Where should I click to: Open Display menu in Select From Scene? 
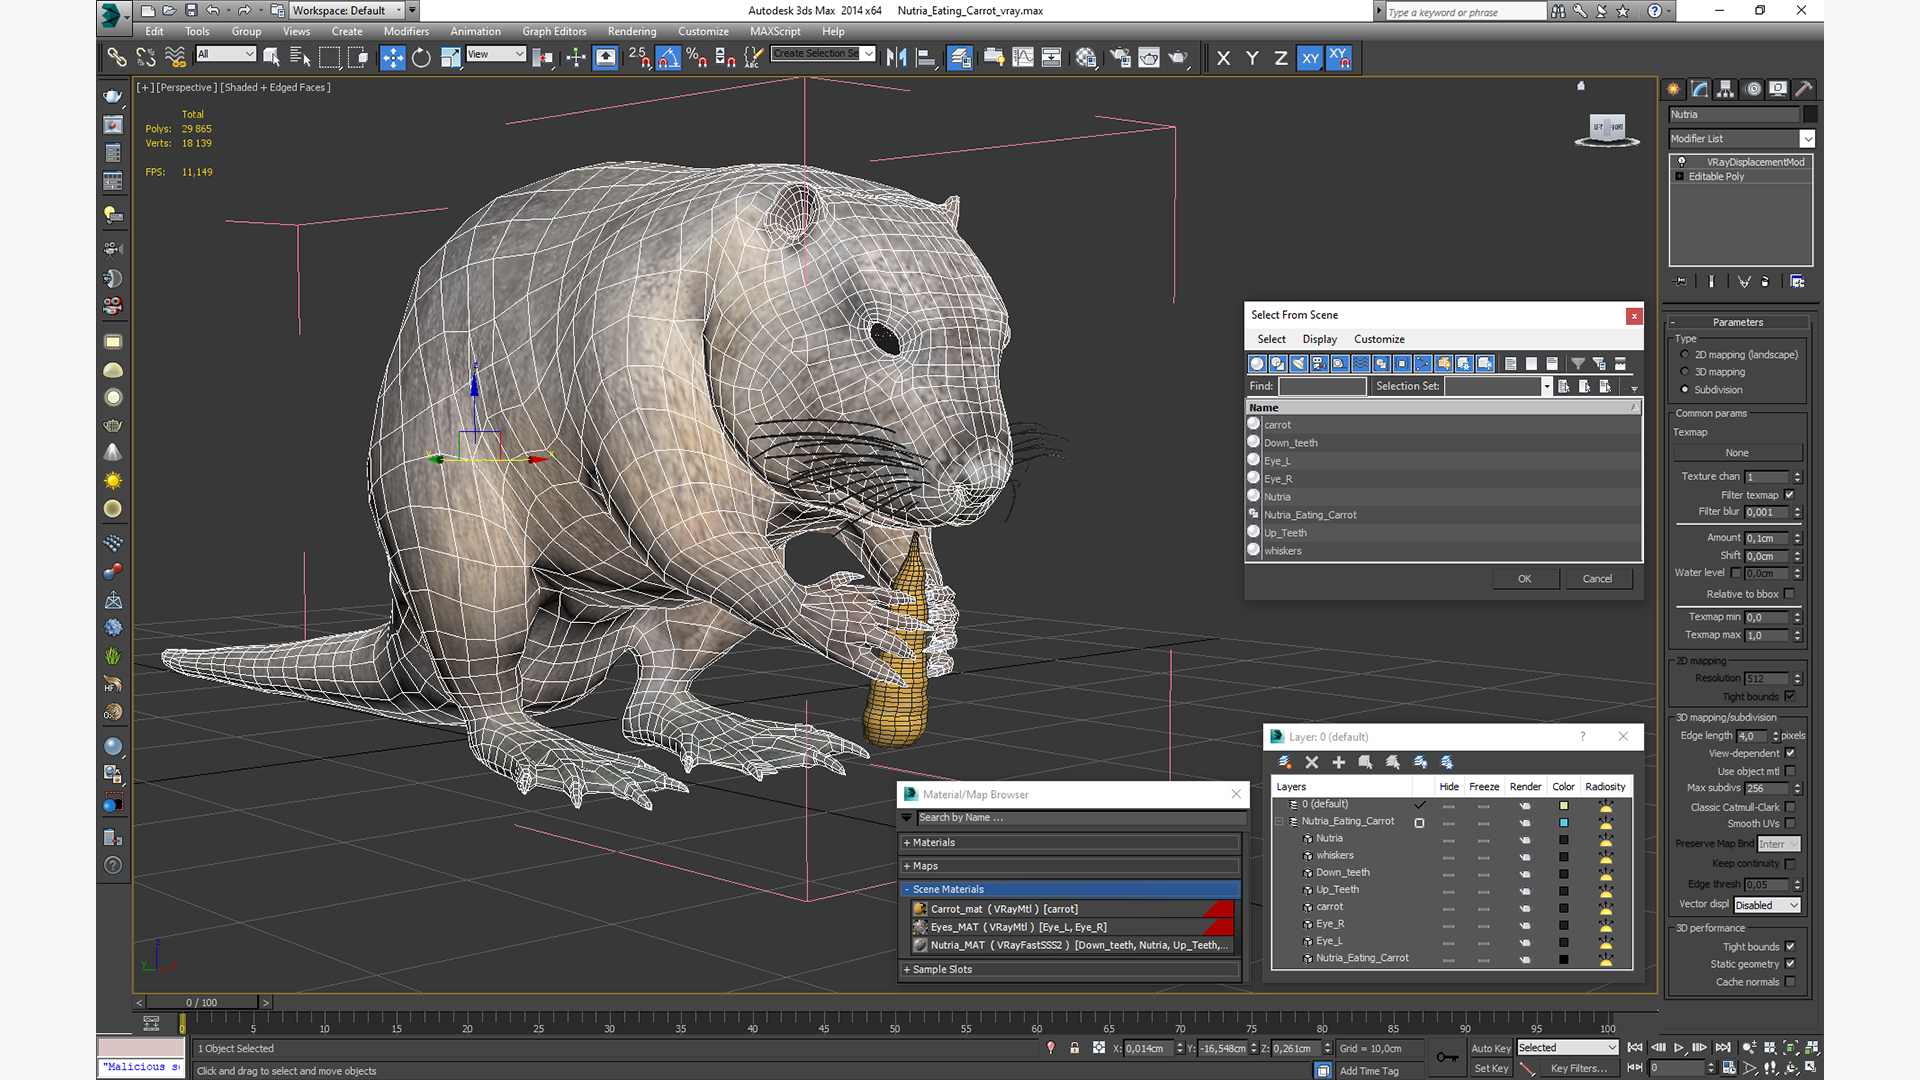click(x=1319, y=340)
